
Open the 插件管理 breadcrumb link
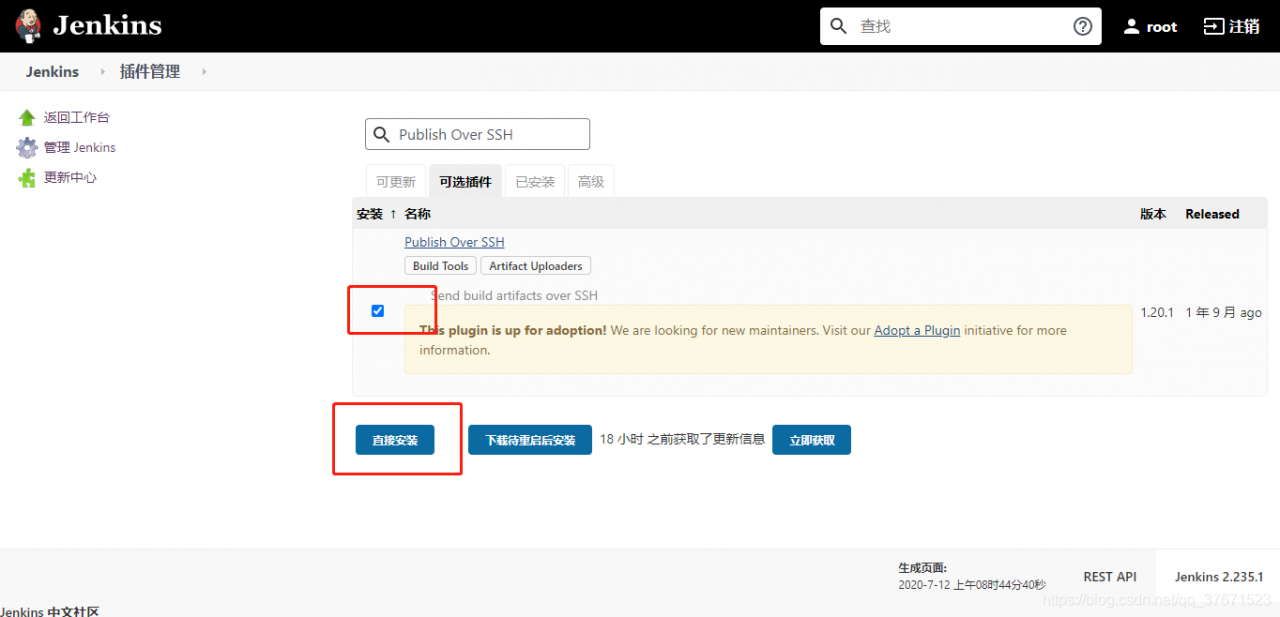[150, 72]
